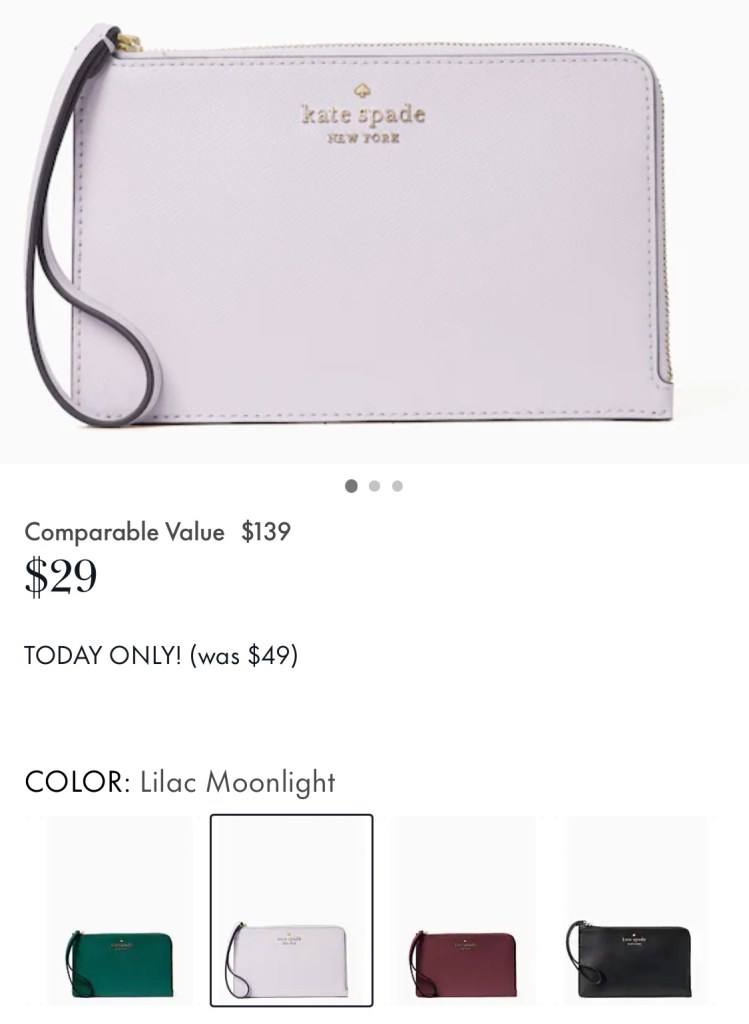749x1024 pixels.
Task: Click the COLOR label heading
Action: click(x=78, y=782)
